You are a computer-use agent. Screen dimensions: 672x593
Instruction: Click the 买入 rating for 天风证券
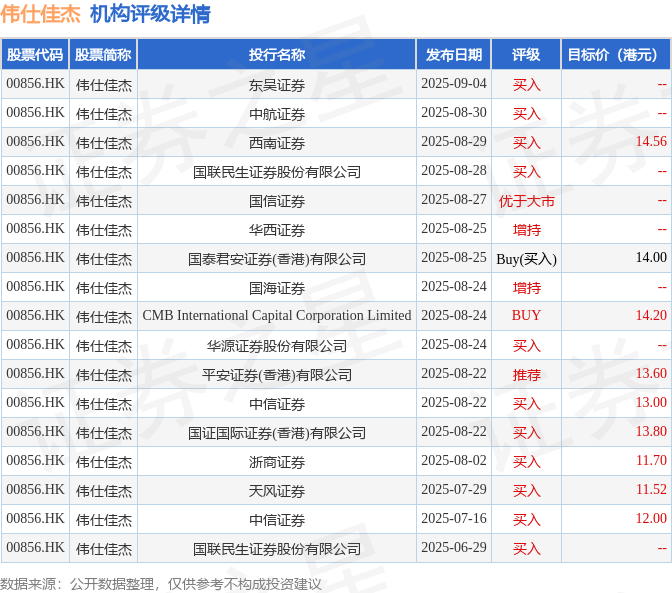click(x=526, y=491)
